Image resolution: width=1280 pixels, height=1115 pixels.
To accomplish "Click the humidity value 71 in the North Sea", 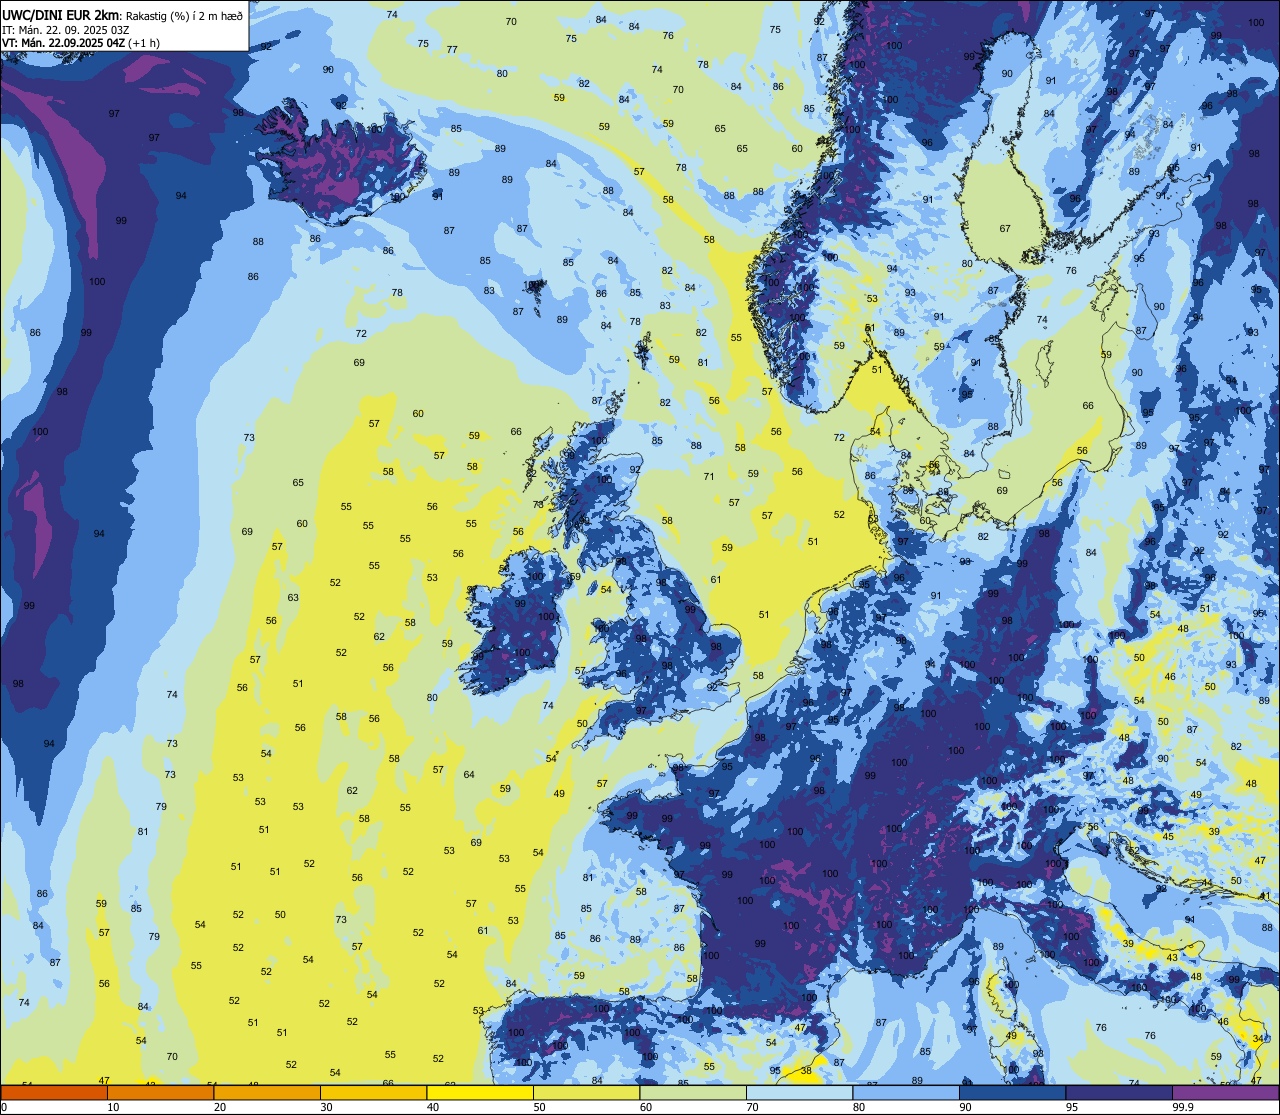I will [x=709, y=477].
